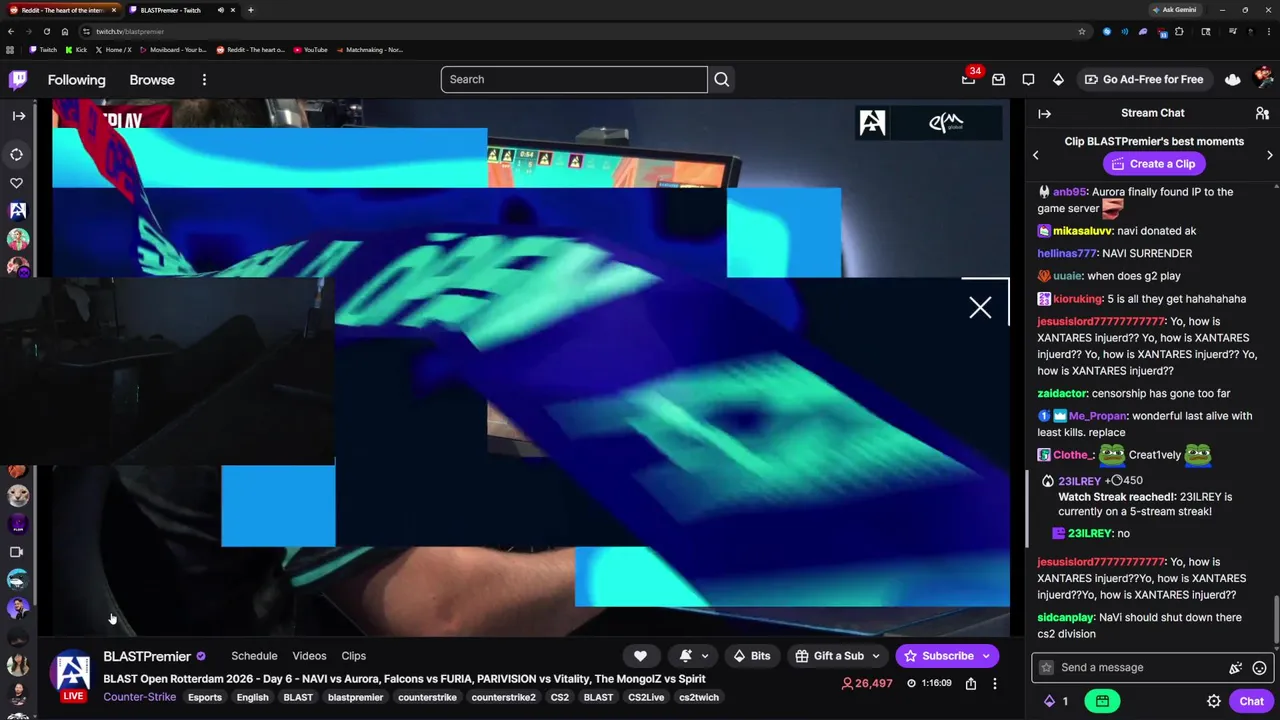Go to the next clip prompt arrow
Screen dimensions: 1280x720
tap(1270, 155)
